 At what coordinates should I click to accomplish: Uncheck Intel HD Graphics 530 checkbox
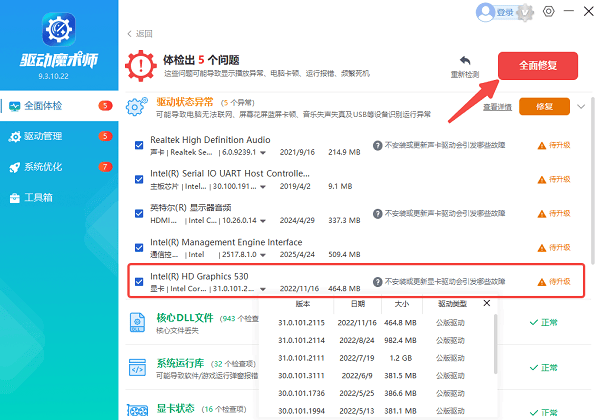(x=139, y=282)
